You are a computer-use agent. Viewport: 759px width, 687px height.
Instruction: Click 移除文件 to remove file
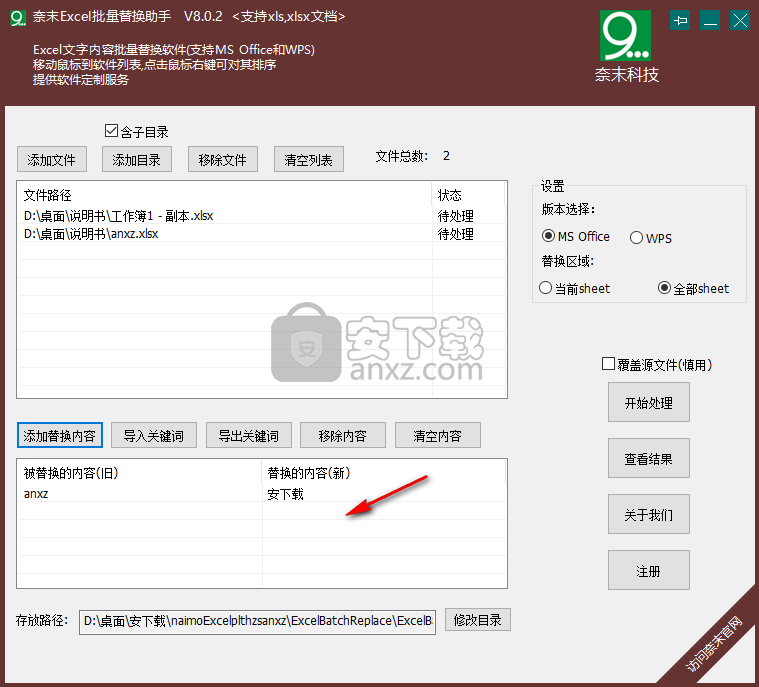[x=223, y=159]
